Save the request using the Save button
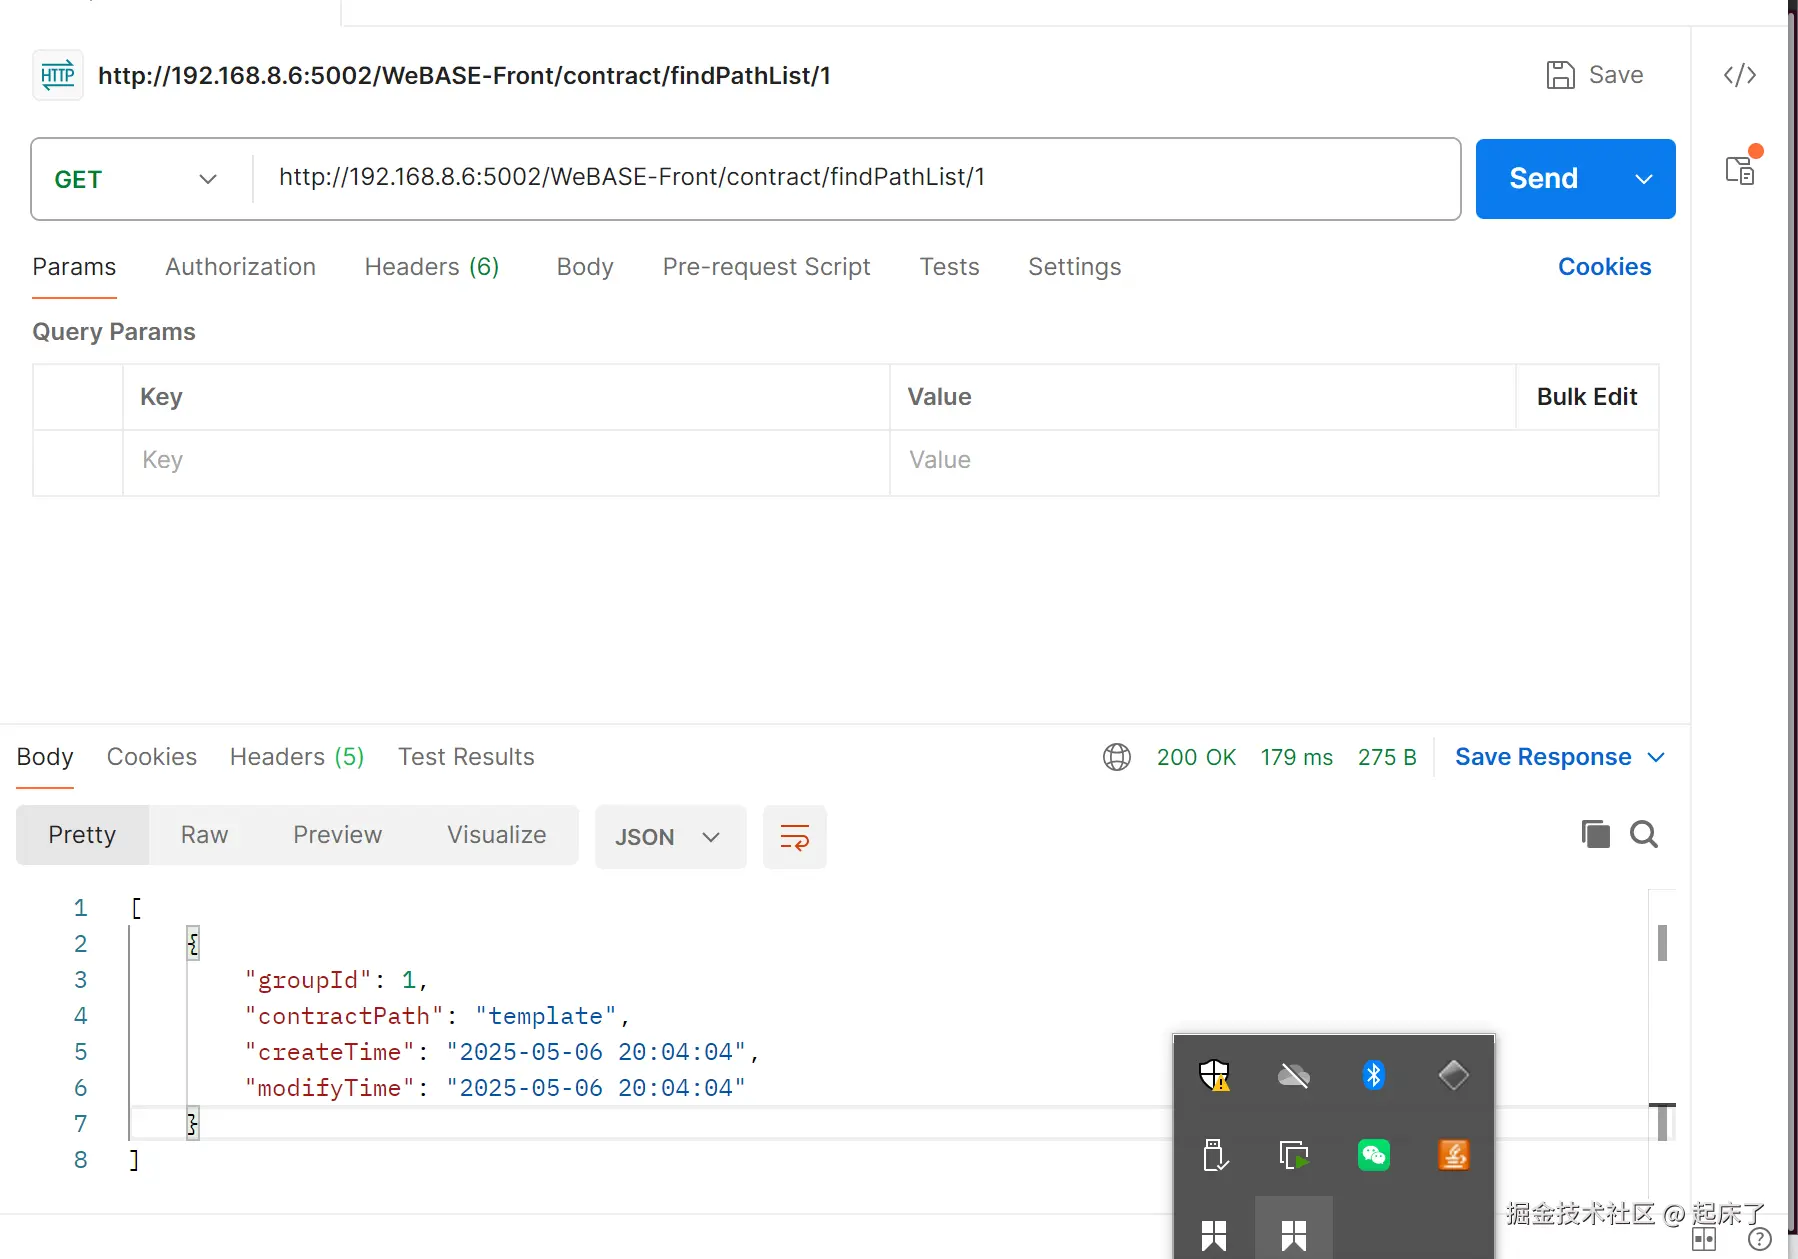The width and height of the screenshot is (1798, 1259). point(1595,75)
